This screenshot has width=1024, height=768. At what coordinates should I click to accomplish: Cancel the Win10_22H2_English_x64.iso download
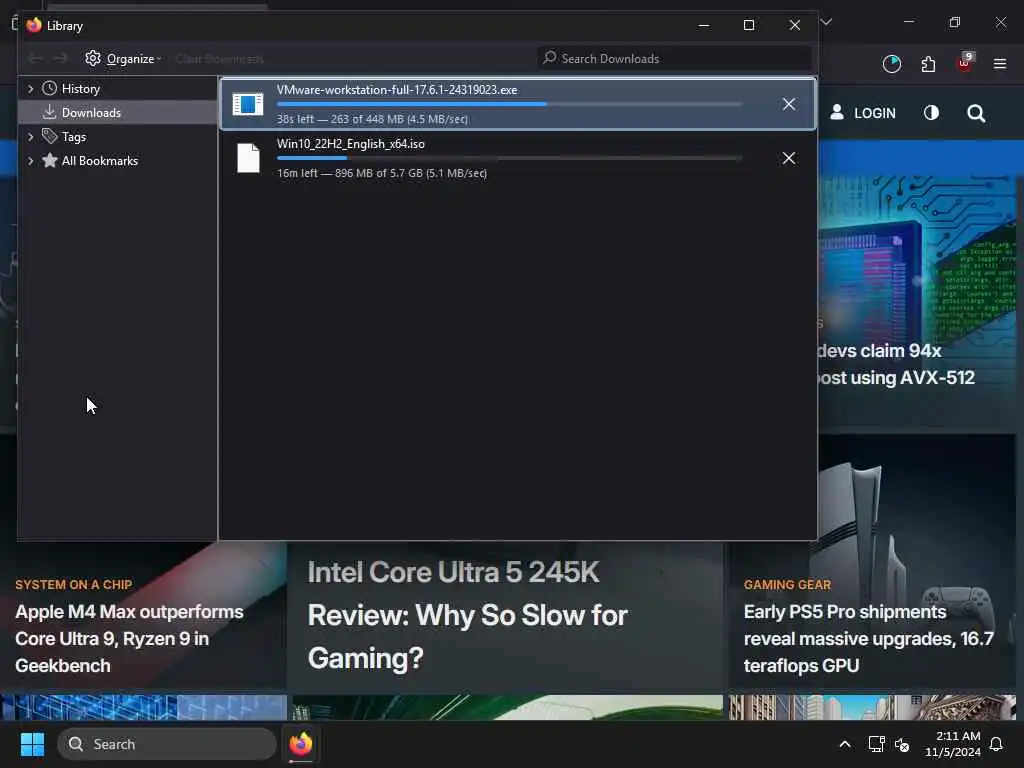(789, 159)
